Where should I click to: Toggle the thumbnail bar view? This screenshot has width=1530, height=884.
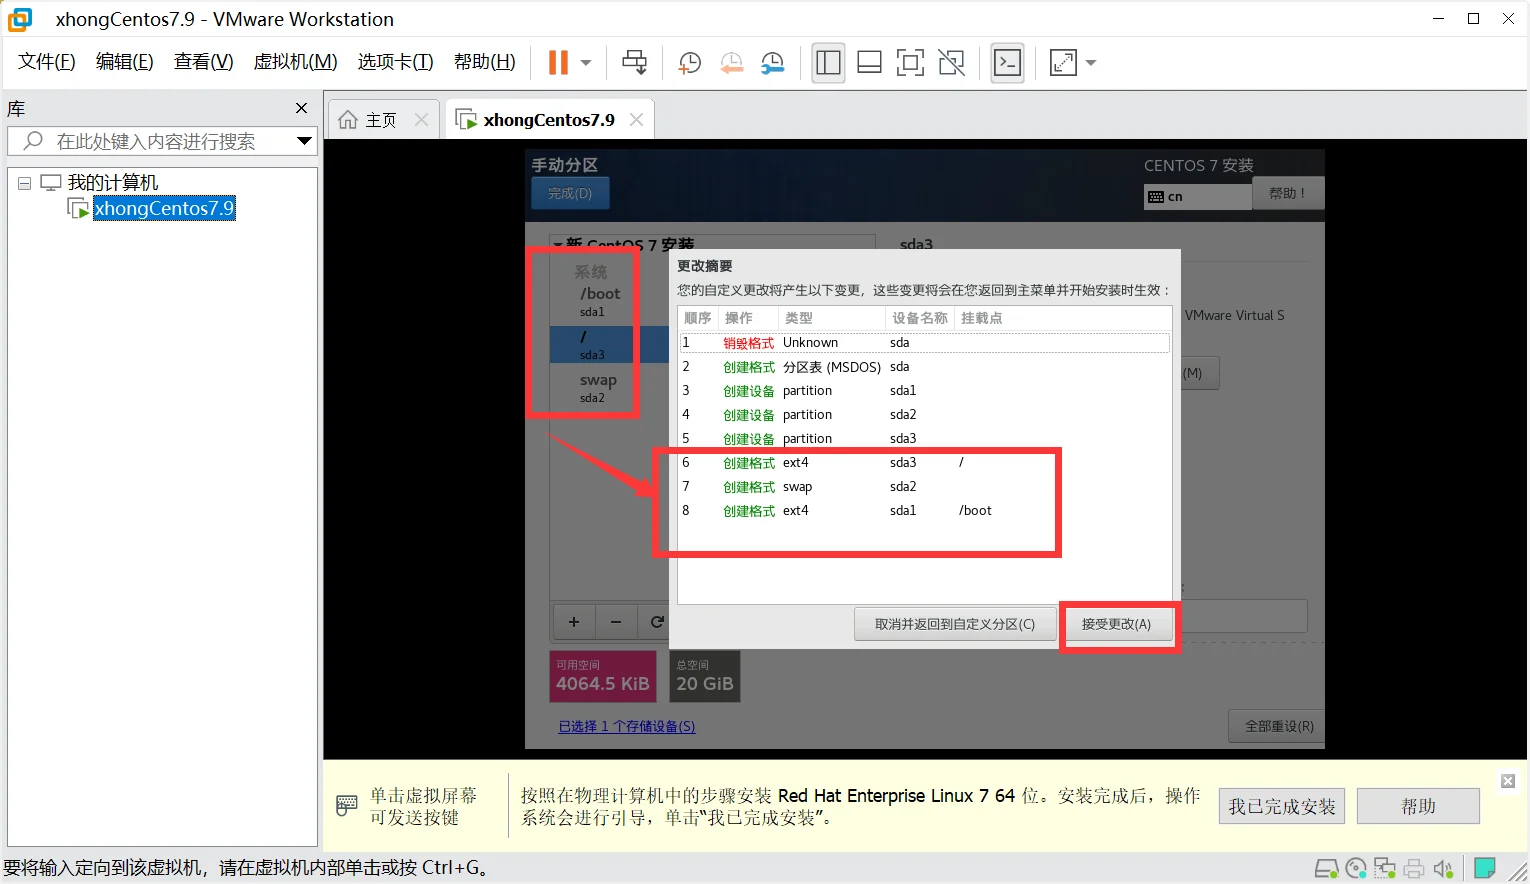click(x=869, y=63)
